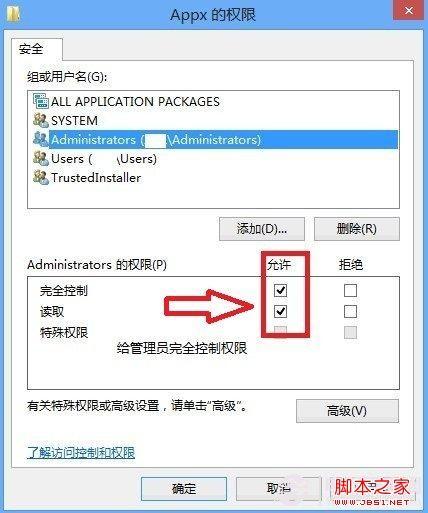428x513 pixels.
Task: Close the Appx permissions dialog
Action: [x=409, y=11]
